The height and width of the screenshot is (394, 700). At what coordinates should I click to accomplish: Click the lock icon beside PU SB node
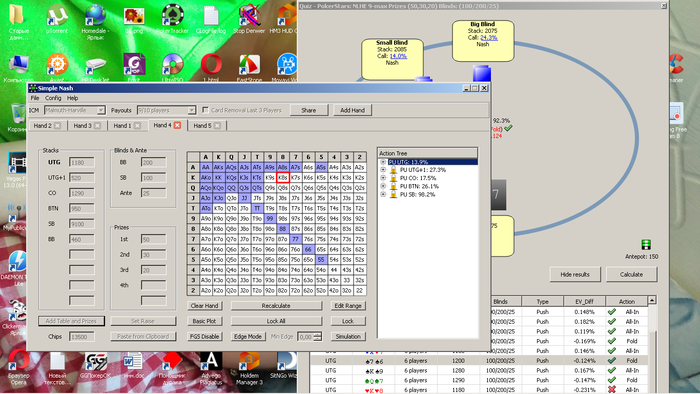point(393,194)
